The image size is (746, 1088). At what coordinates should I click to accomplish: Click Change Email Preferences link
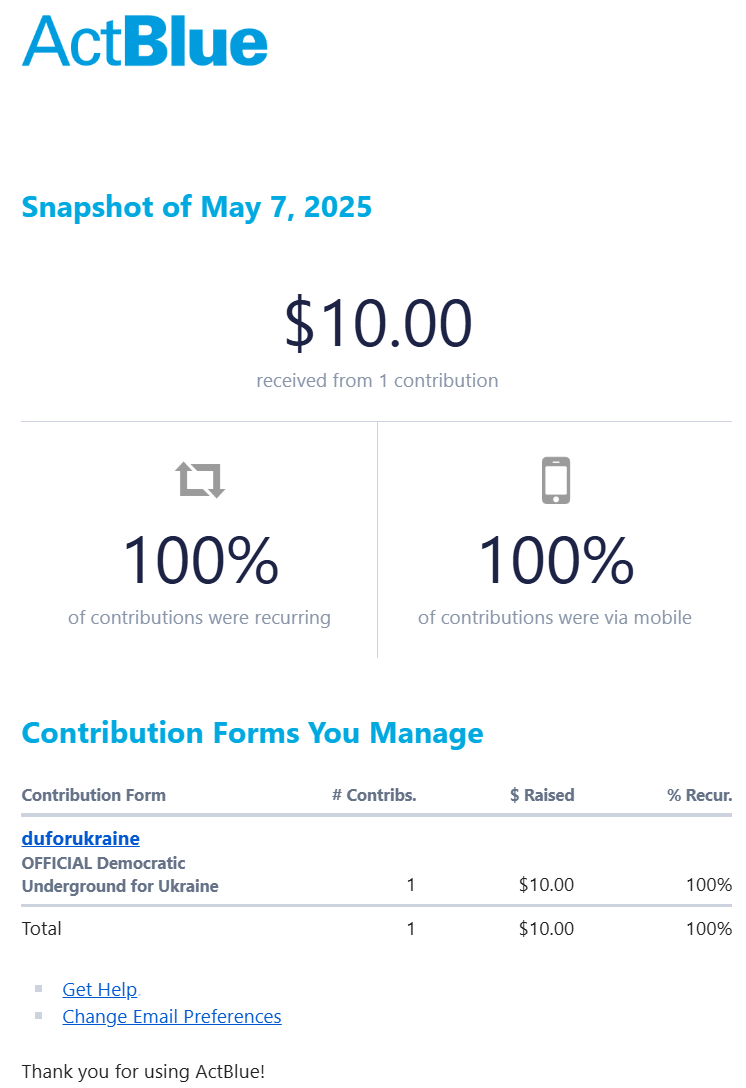[x=172, y=1016]
